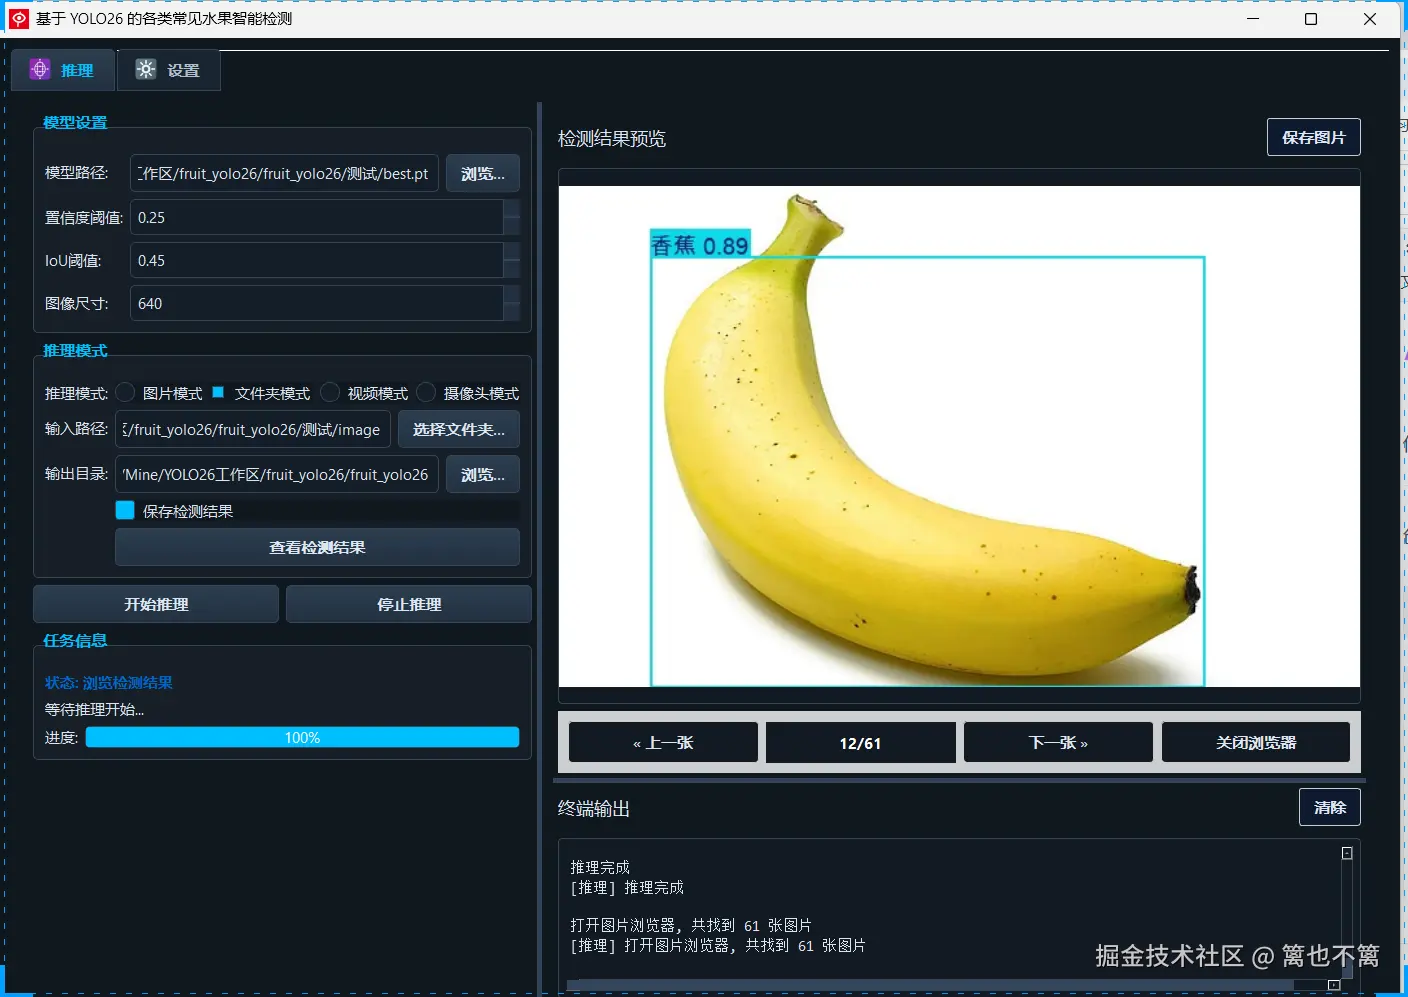Browse for a model file with 浏览
The width and height of the screenshot is (1408, 997).
pyautogui.click(x=482, y=173)
